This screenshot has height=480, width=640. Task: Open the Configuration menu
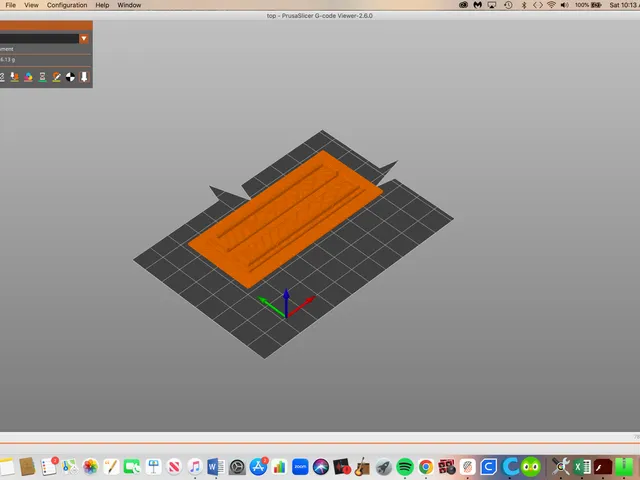[67, 5]
